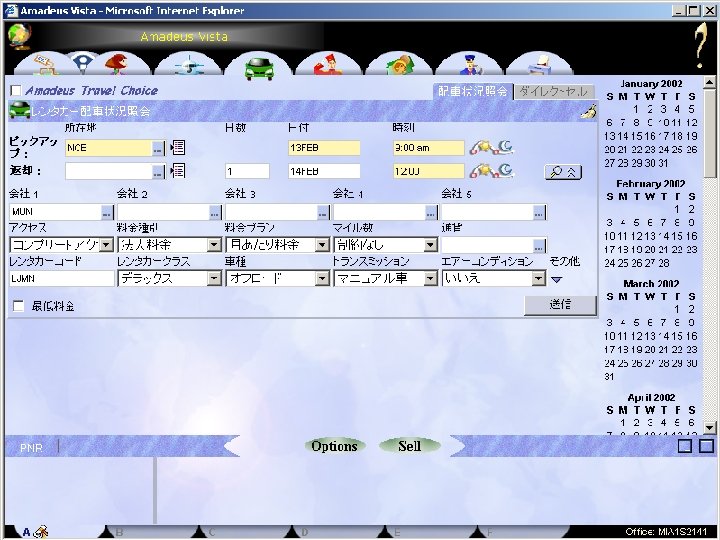Select day 28 in February 2002 calendar
Viewport: 720px width, 540px height.
point(664,264)
